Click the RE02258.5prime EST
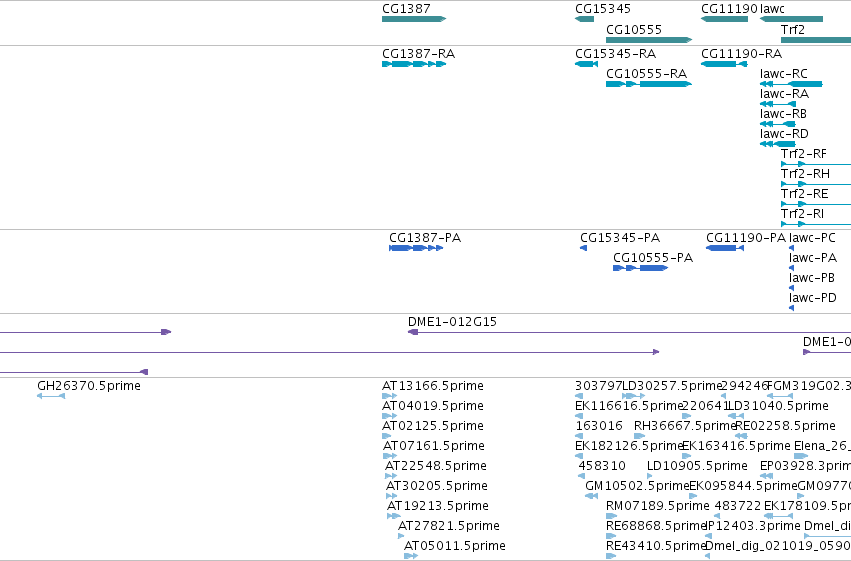The height and width of the screenshot is (561, 851). click(741, 436)
